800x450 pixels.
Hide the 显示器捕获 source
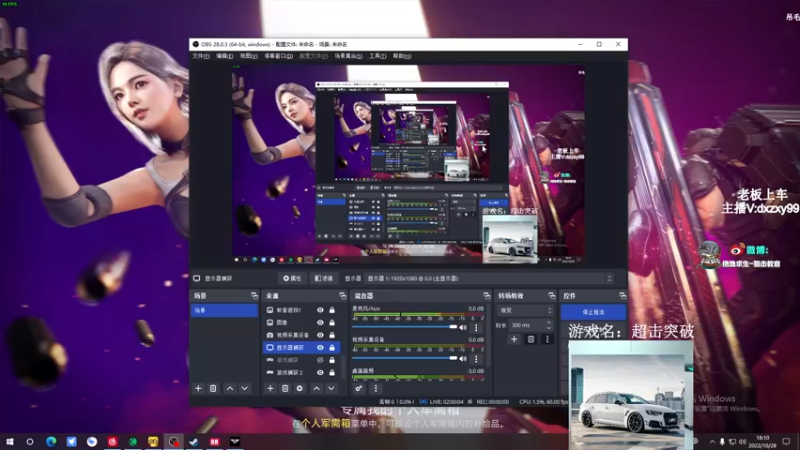[320, 347]
